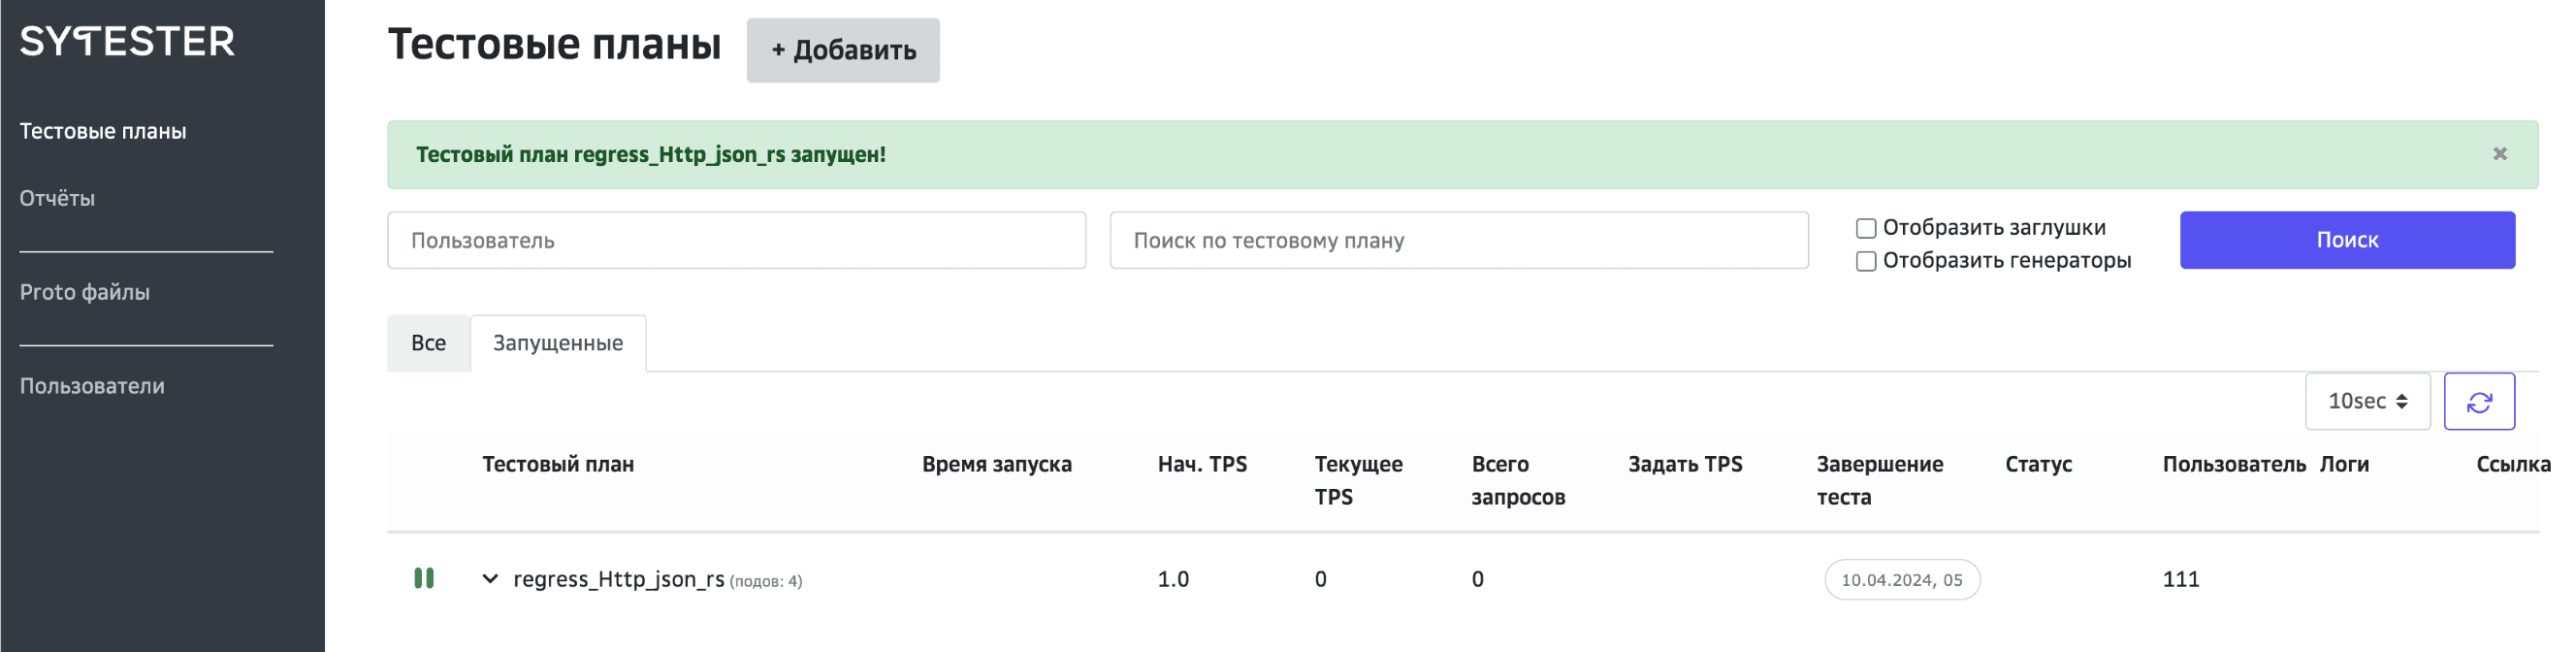Open the Proto файлы sidebar item
This screenshot has width=2576, height=652.
click(x=83, y=292)
